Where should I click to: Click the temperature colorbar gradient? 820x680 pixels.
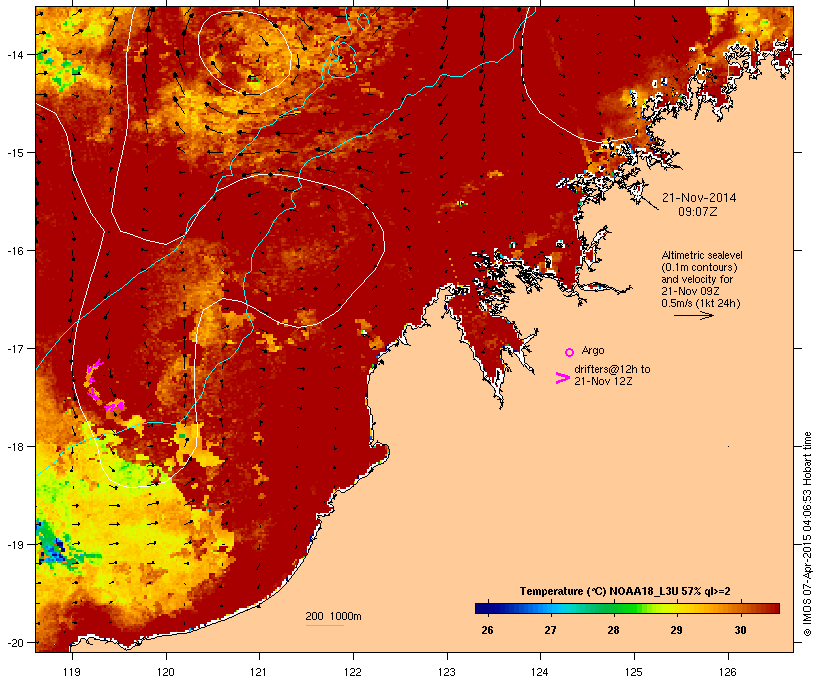[627, 608]
